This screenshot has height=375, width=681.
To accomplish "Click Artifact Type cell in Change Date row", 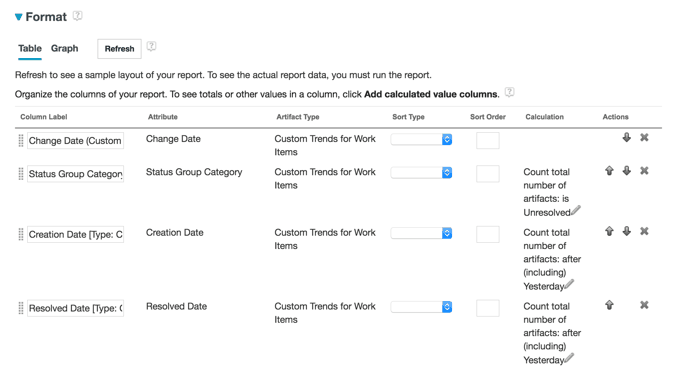I will [x=325, y=146].
